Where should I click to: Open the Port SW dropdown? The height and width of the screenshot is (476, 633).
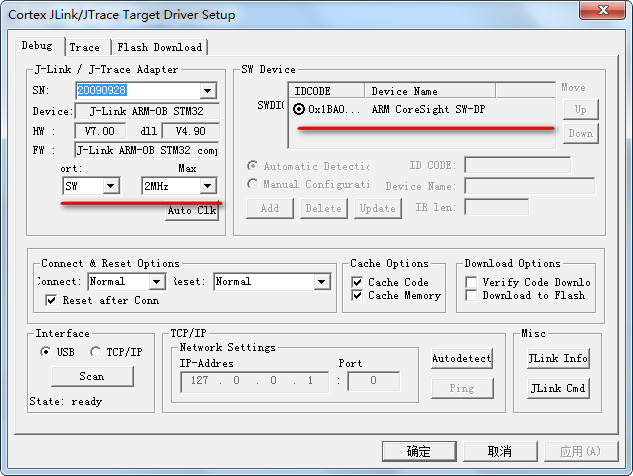coord(111,186)
